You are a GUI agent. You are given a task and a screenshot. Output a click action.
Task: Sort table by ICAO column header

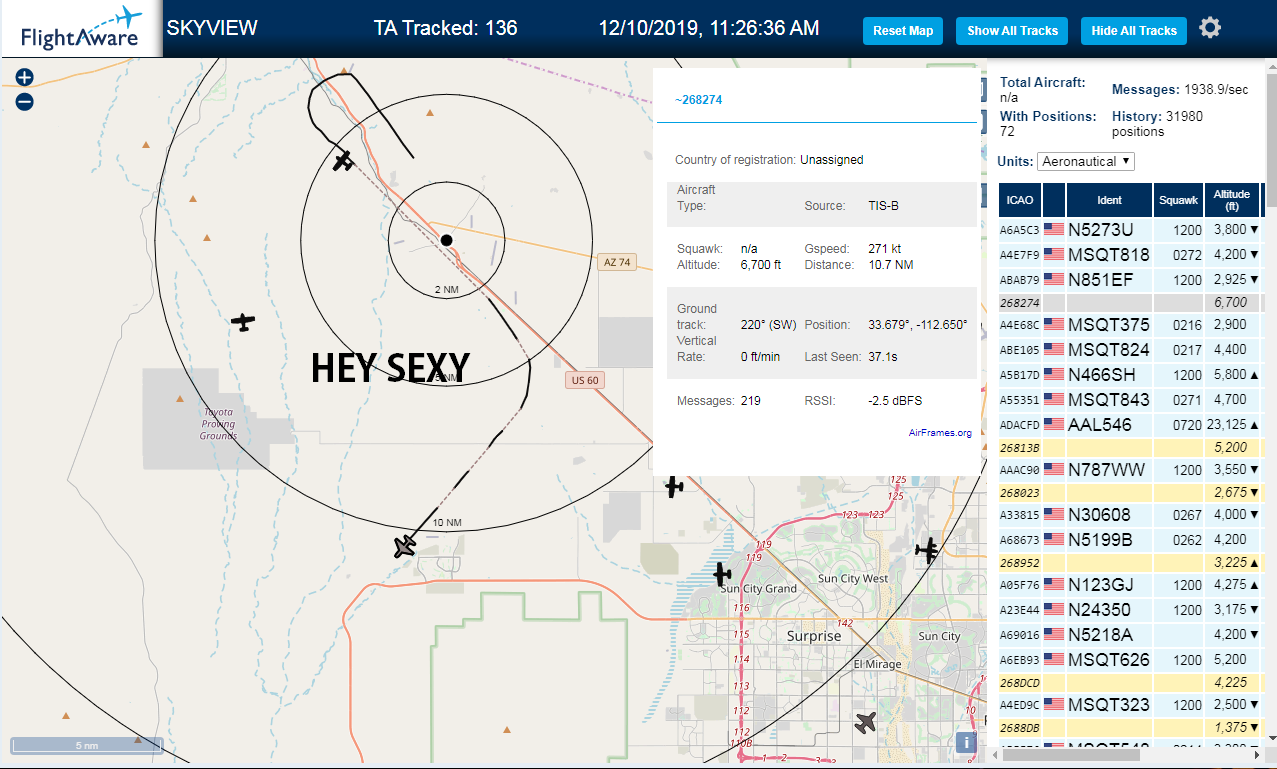pyautogui.click(x=1020, y=200)
